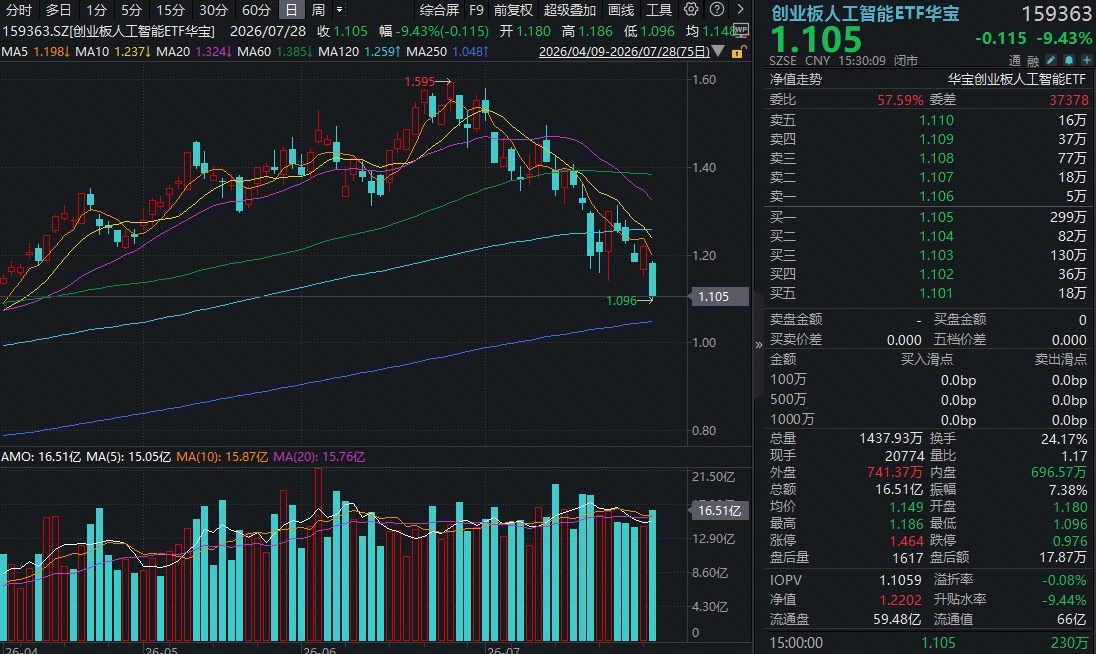
Task: Click 溢折率 -0.08% value
Action: point(1065,580)
